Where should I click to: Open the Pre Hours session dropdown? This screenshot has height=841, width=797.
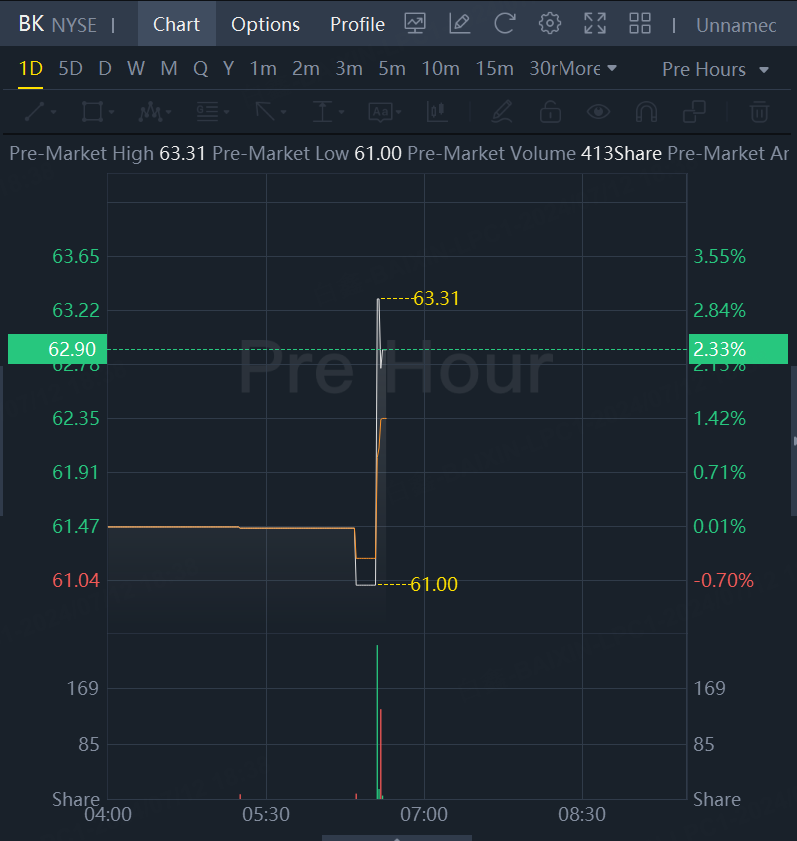715,69
